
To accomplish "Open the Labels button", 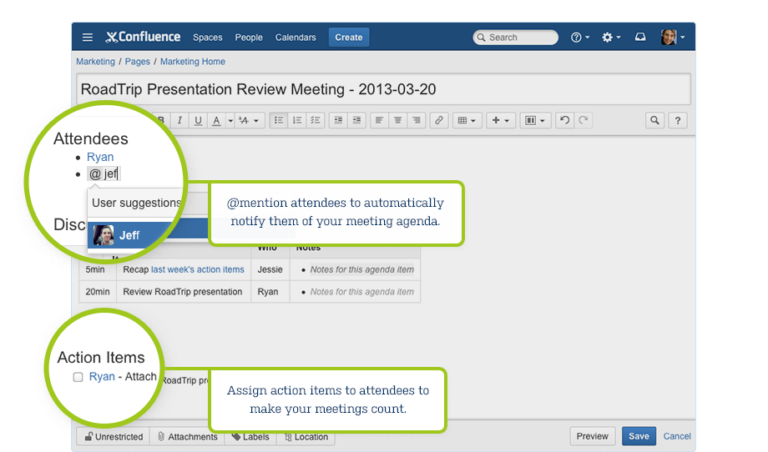I will click(x=250, y=437).
